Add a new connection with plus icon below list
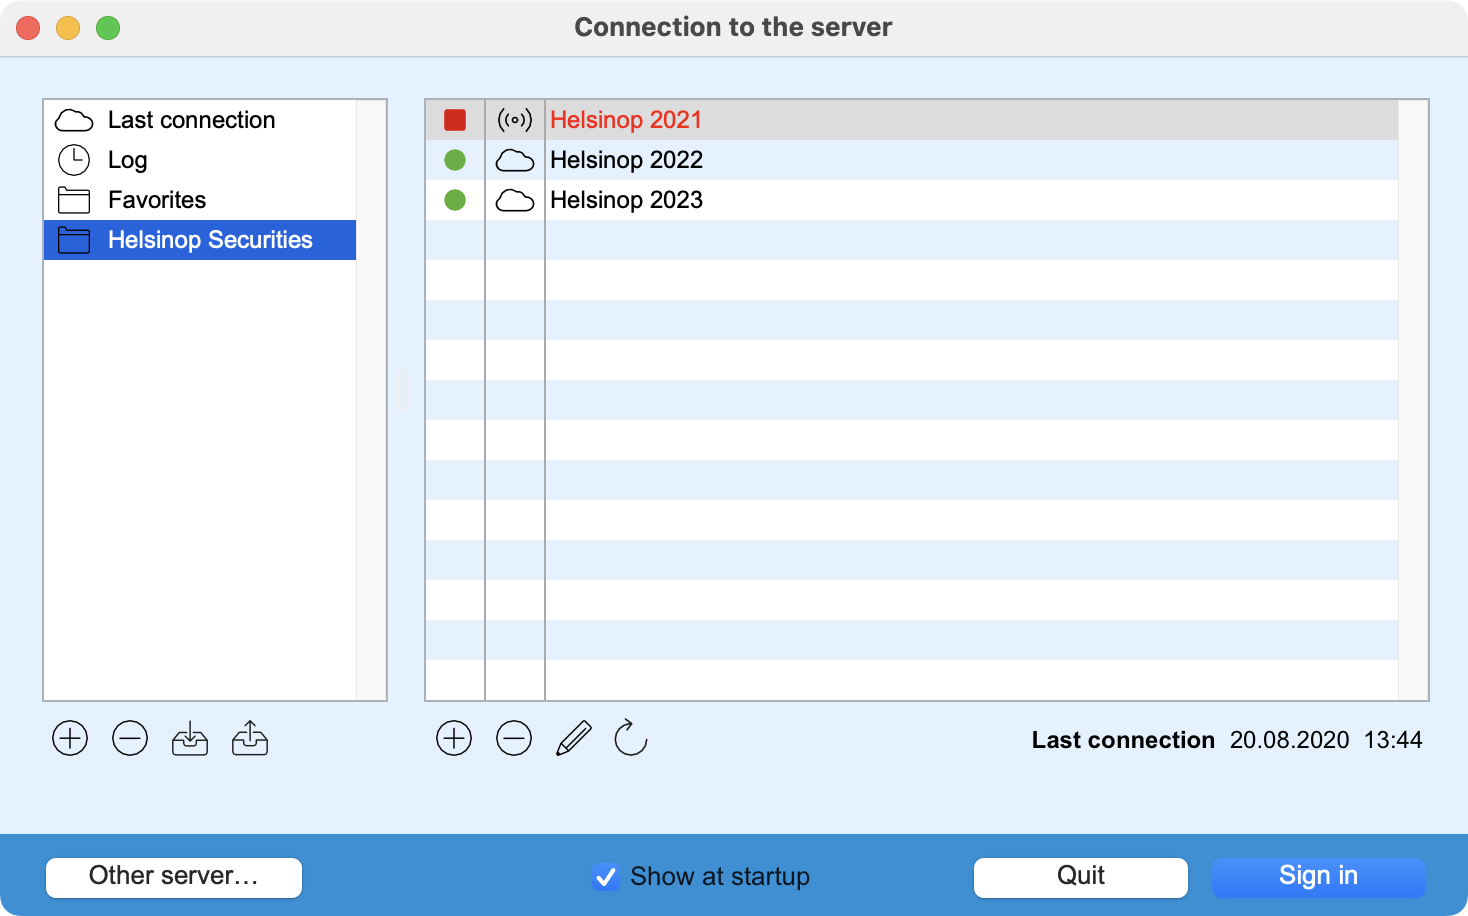 tap(454, 739)
